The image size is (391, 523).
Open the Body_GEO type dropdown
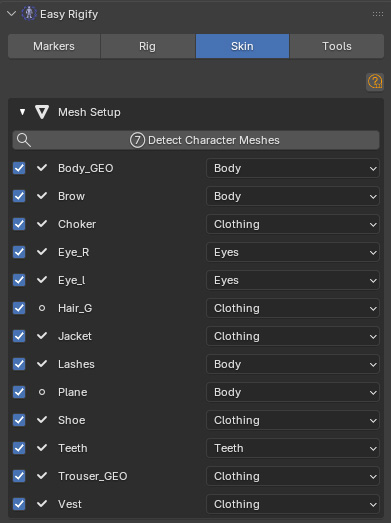pos(293,168)
